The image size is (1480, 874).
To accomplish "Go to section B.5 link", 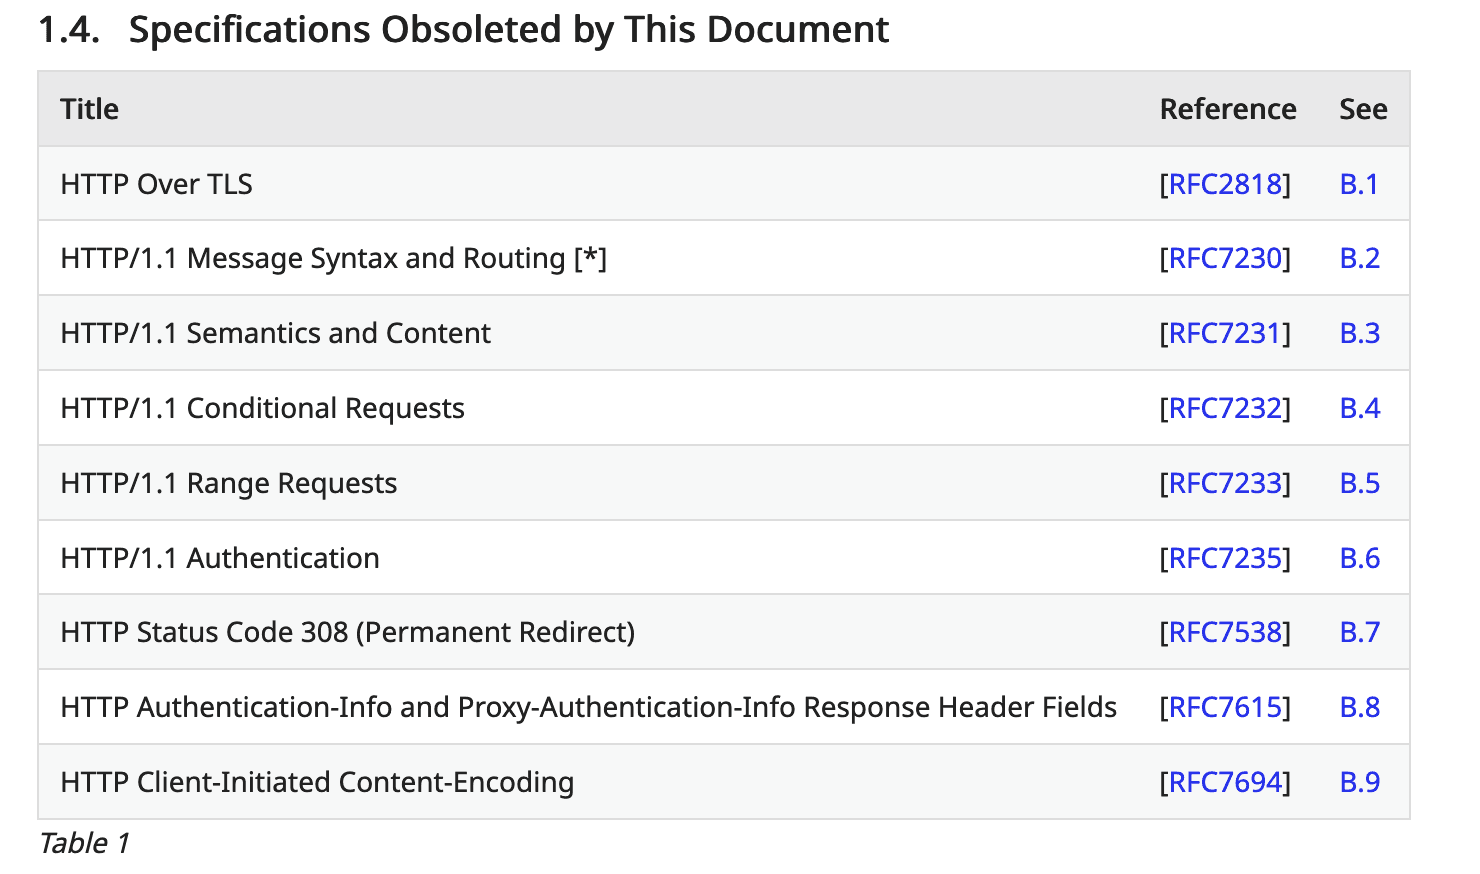I will pyautogui.click(x=1359, y=483).
